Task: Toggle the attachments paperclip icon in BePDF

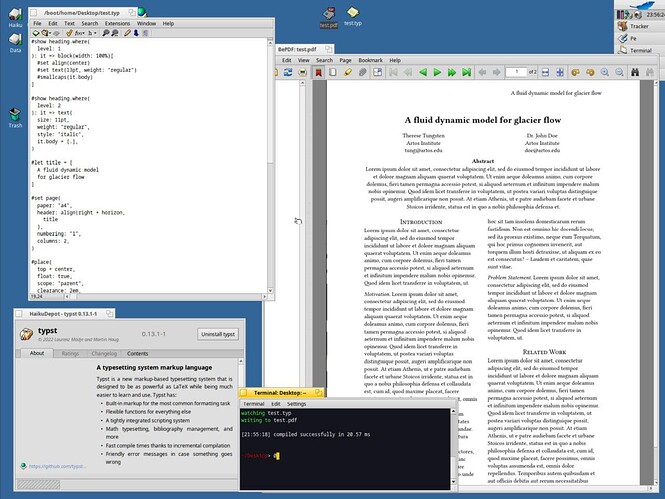Action: 363,72
